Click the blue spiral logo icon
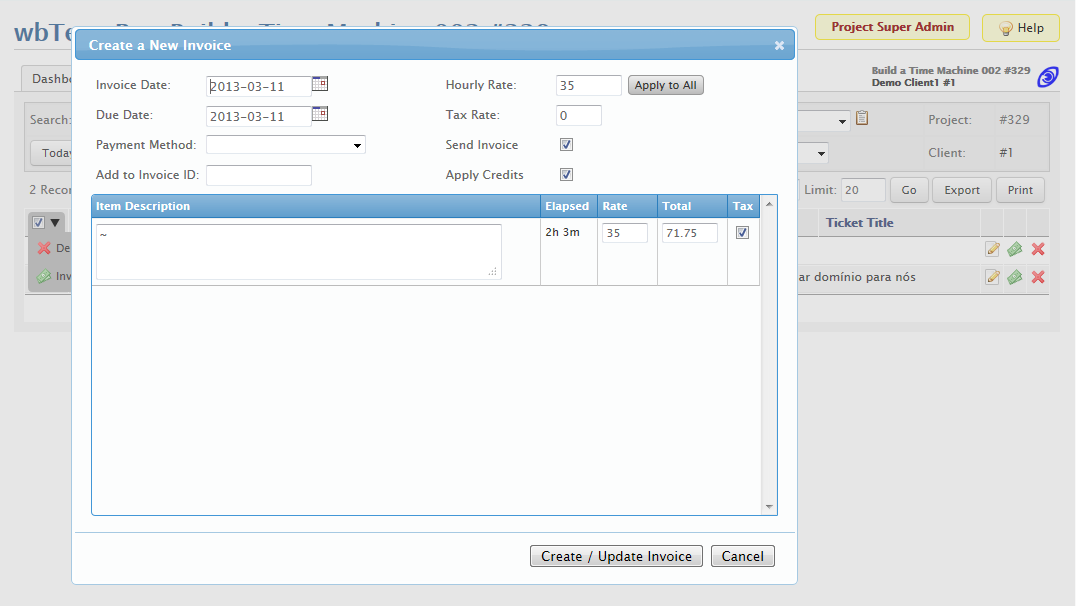The width and height of the screenshot is (1076, 606). pyautogui.click(x=1048, y=77)
